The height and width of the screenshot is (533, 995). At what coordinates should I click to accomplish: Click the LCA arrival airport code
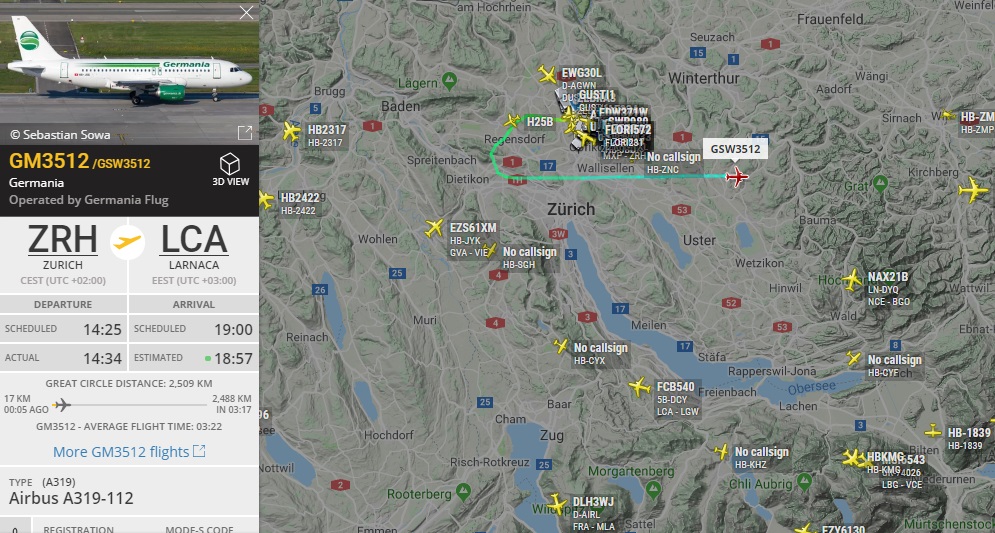(x=194, y=239)
